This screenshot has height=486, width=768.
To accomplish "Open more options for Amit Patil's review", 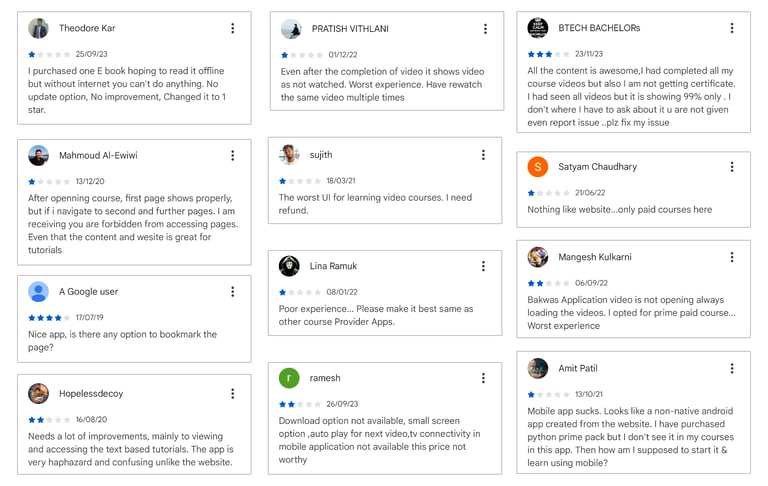I will click(732, 368).
